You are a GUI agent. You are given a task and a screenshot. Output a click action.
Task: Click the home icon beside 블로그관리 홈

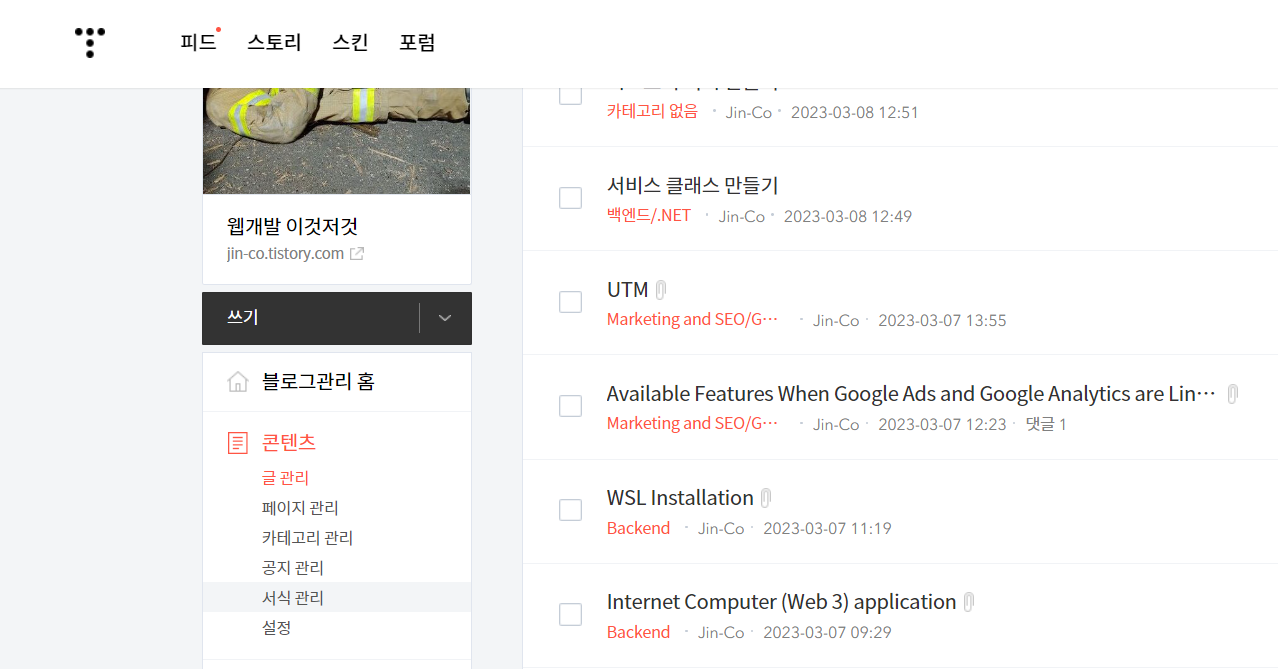tap(238, 382)
